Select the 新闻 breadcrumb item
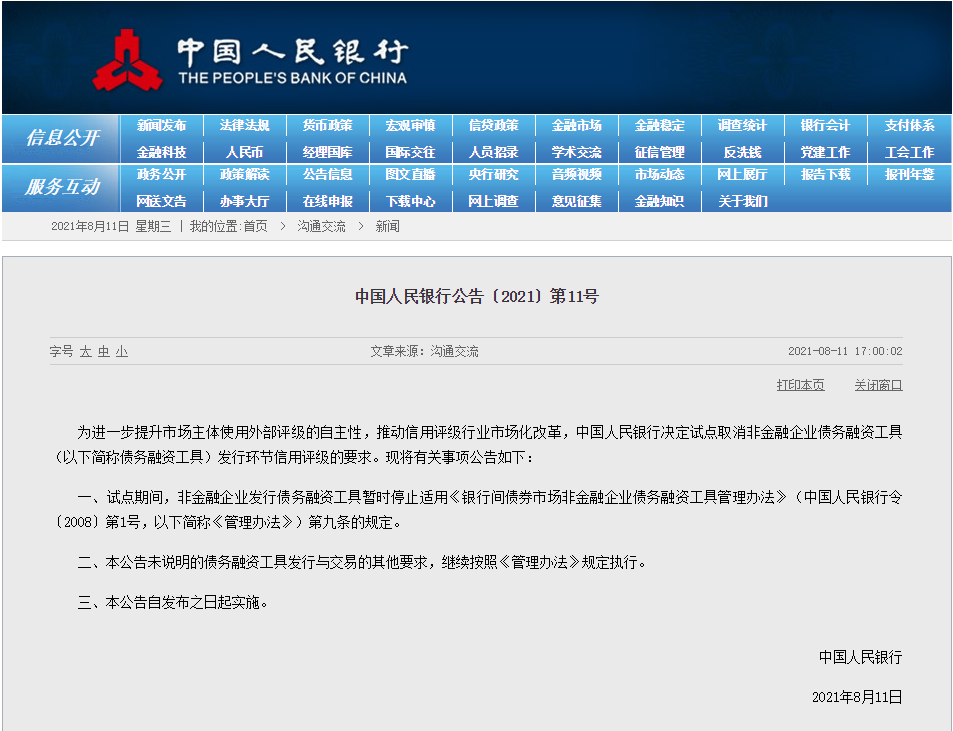This screenshot has height=731, width=953. coord(387,227)
